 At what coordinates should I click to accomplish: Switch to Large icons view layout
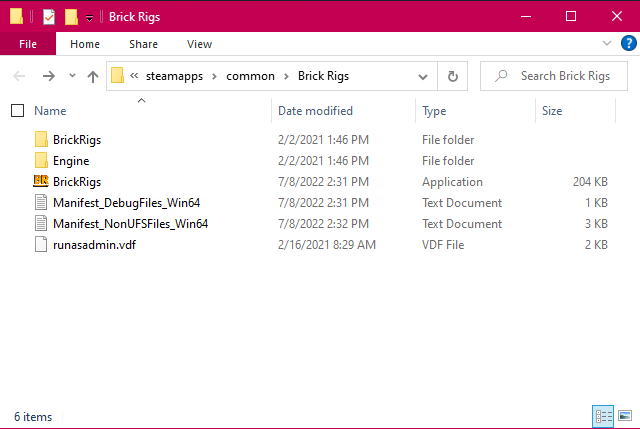[x=625, y=416]
